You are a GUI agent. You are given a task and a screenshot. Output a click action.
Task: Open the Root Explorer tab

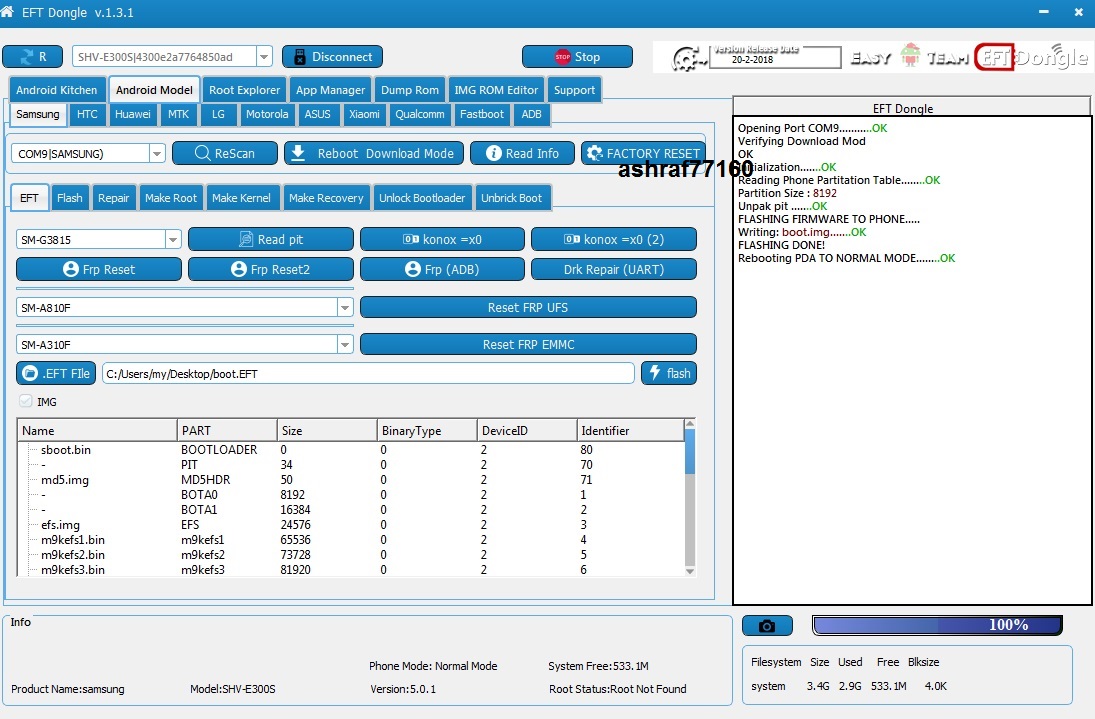(244, 90)
